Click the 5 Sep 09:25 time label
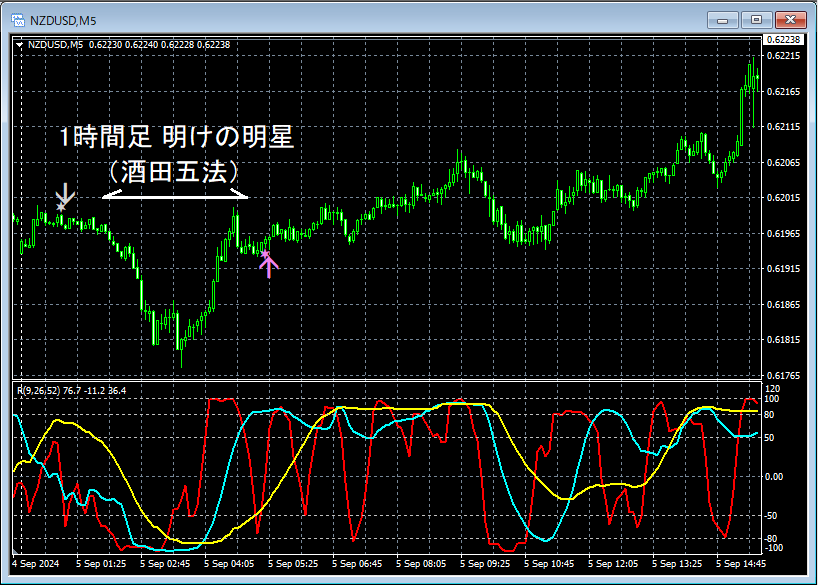Image resolution: width=819 pixels, height=585 pixels. [x=485, y=564]
